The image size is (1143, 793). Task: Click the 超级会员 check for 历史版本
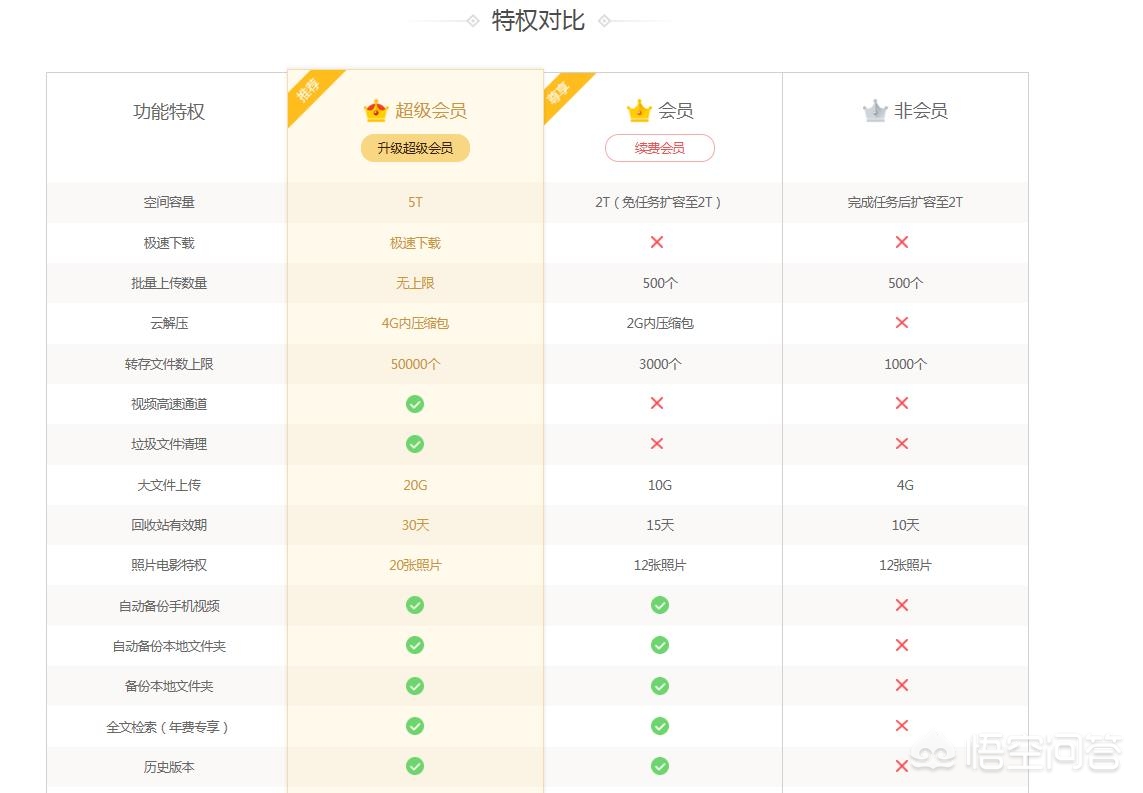tap(415, 766)
